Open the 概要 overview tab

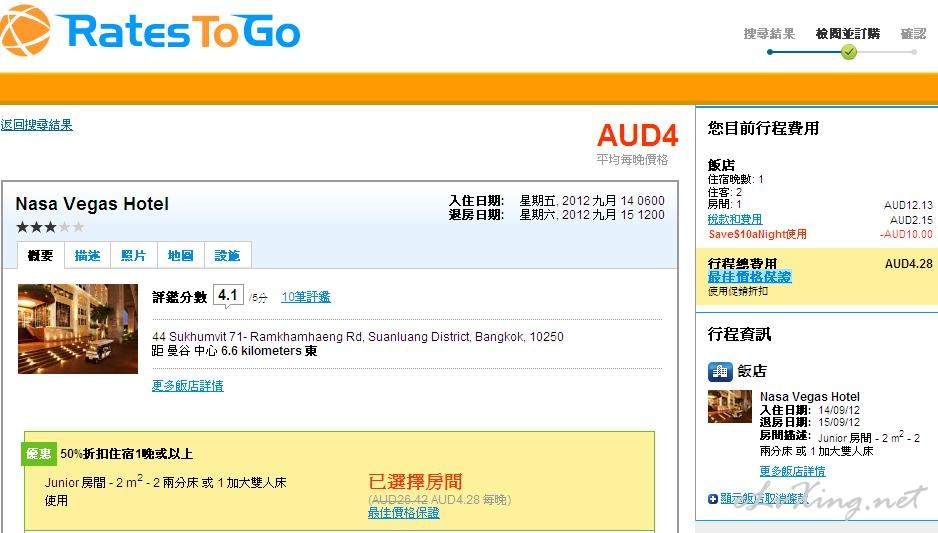coord(41,255)
